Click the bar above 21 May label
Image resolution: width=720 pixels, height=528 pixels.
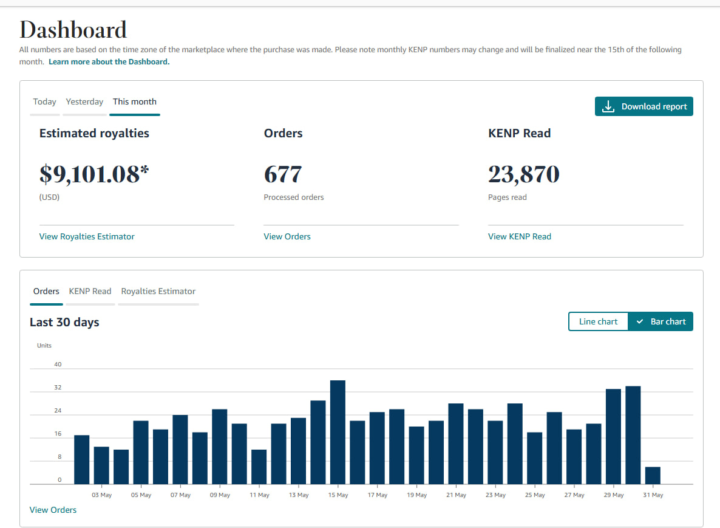pyautogui.click(x=456, y=444)
